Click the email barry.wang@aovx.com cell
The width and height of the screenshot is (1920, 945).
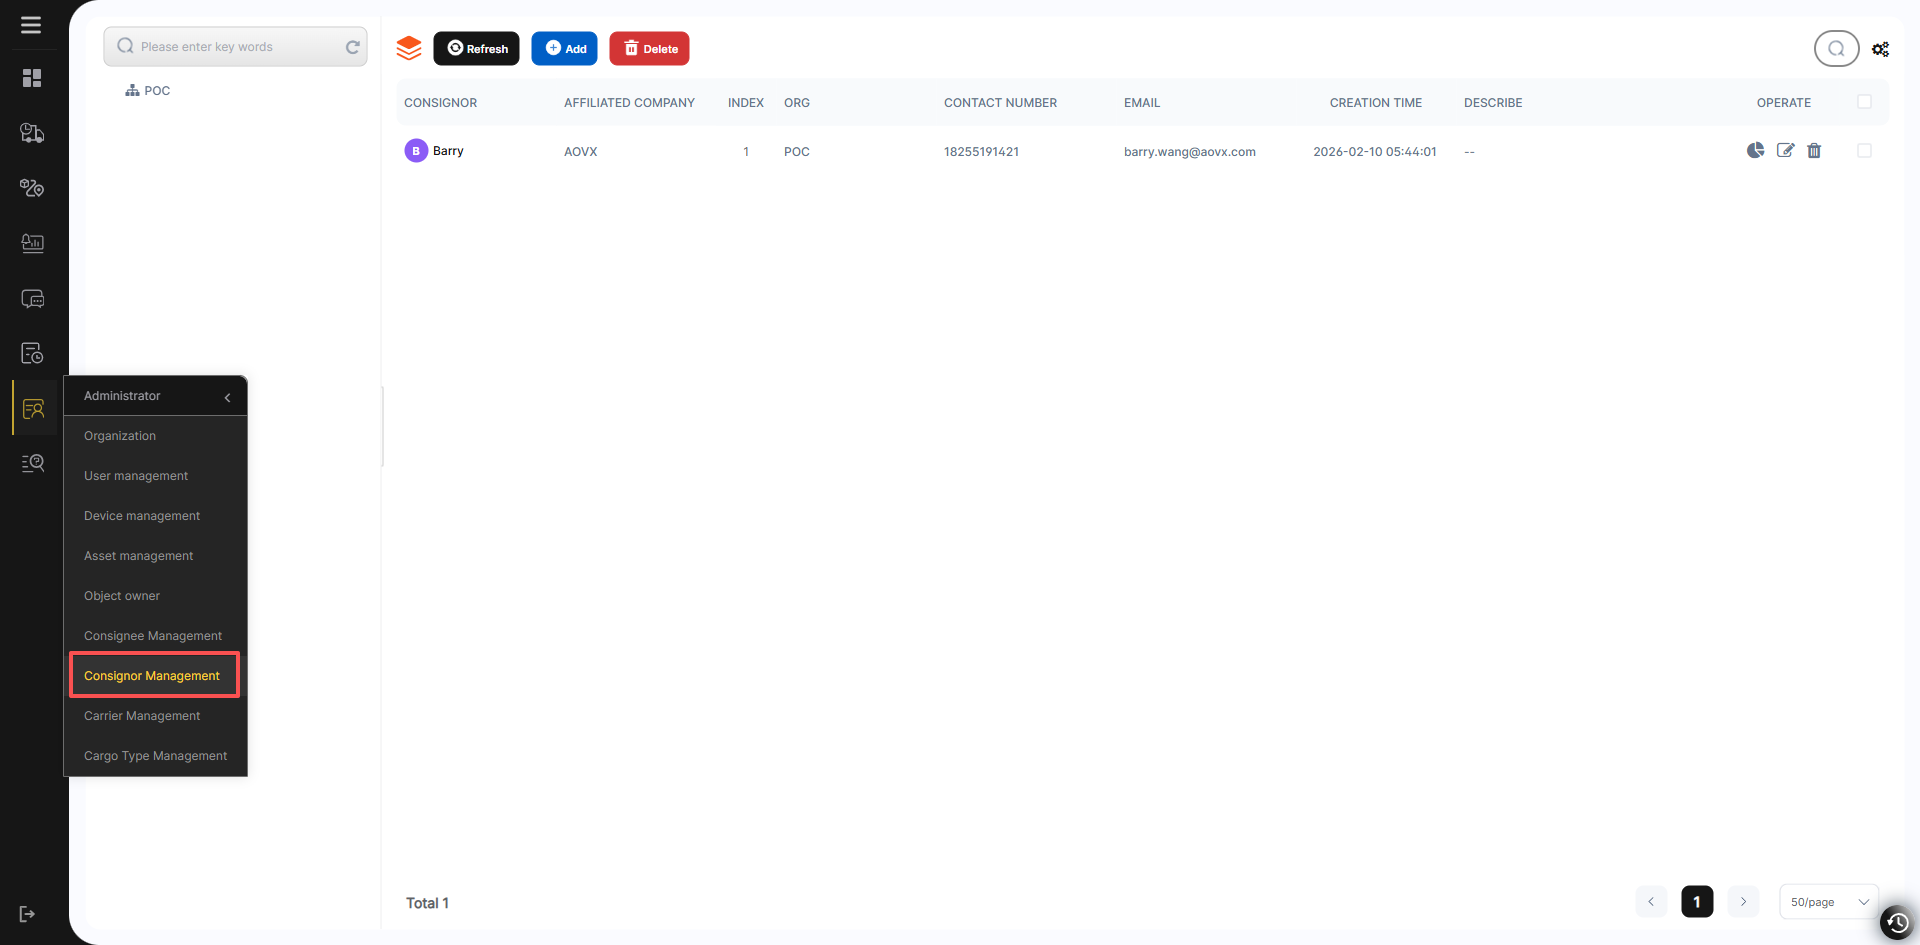(1189, 152)
